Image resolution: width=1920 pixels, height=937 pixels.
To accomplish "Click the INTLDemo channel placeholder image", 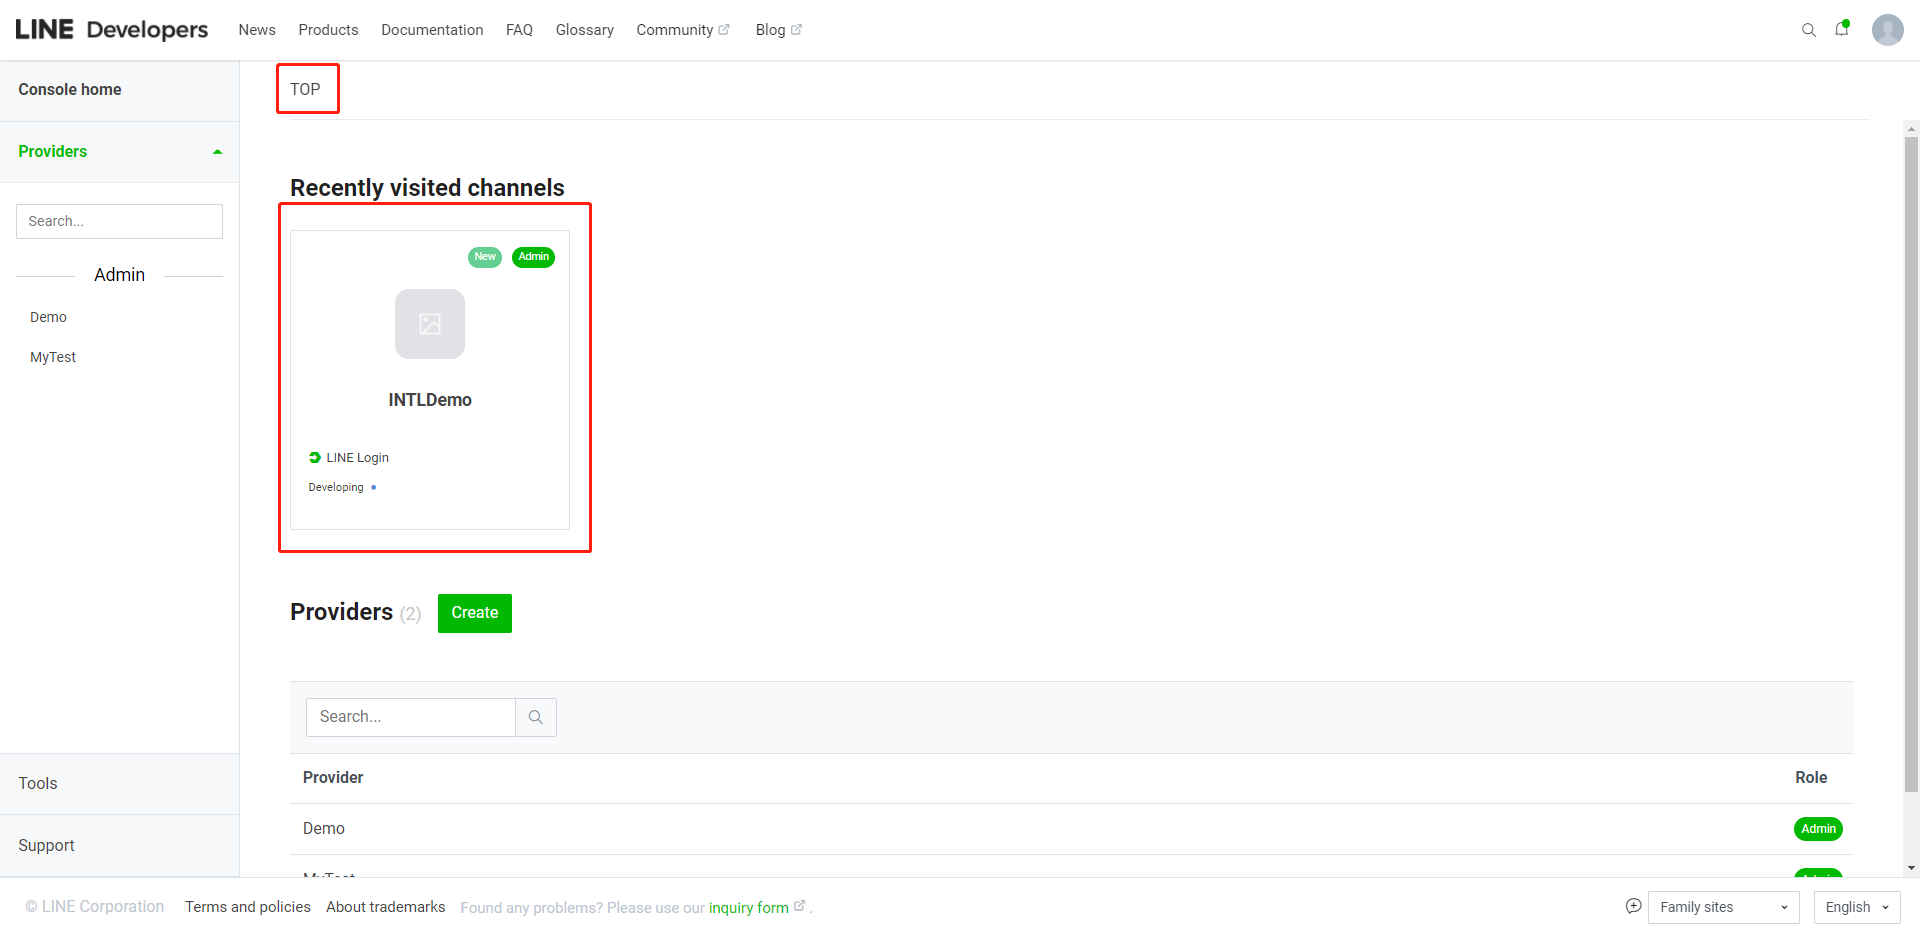I will (x=430, y=324).
